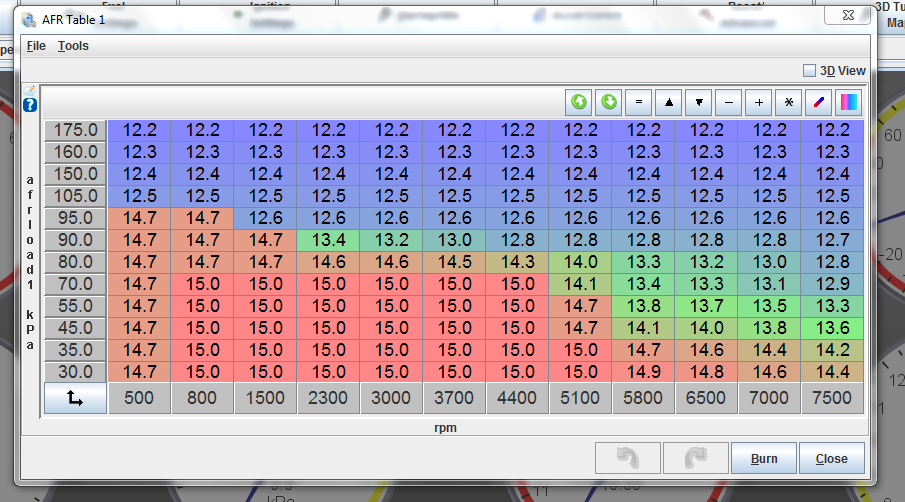Click the blue question mark help icon

[x=30, y=105]
